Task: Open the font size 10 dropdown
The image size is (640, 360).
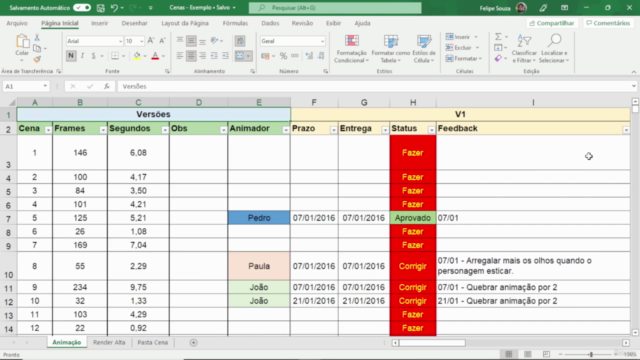Action: (141, 41)
